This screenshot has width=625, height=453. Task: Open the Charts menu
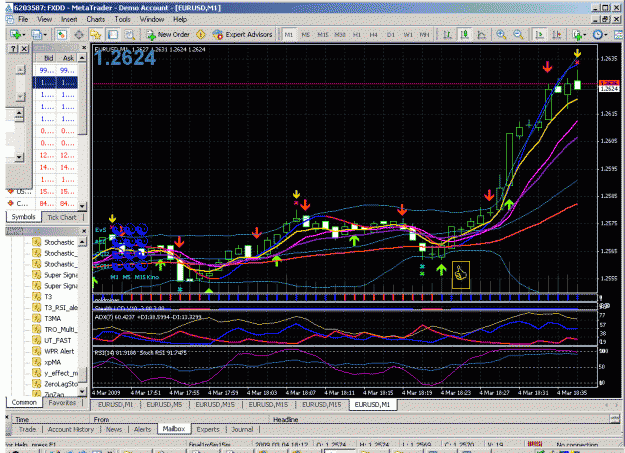click(96, 19)
